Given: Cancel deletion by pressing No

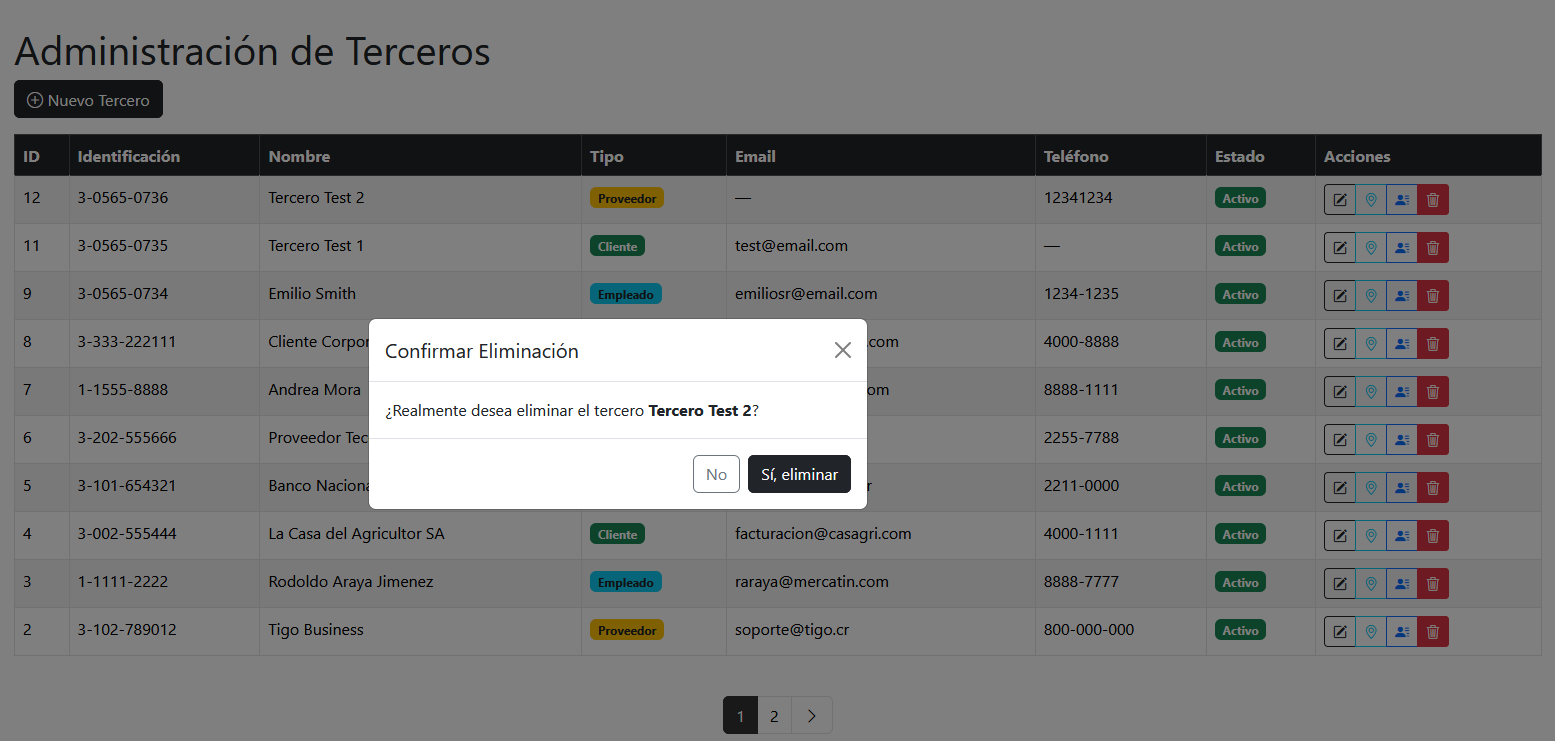Looking at the screenshot, I should 716,474.
